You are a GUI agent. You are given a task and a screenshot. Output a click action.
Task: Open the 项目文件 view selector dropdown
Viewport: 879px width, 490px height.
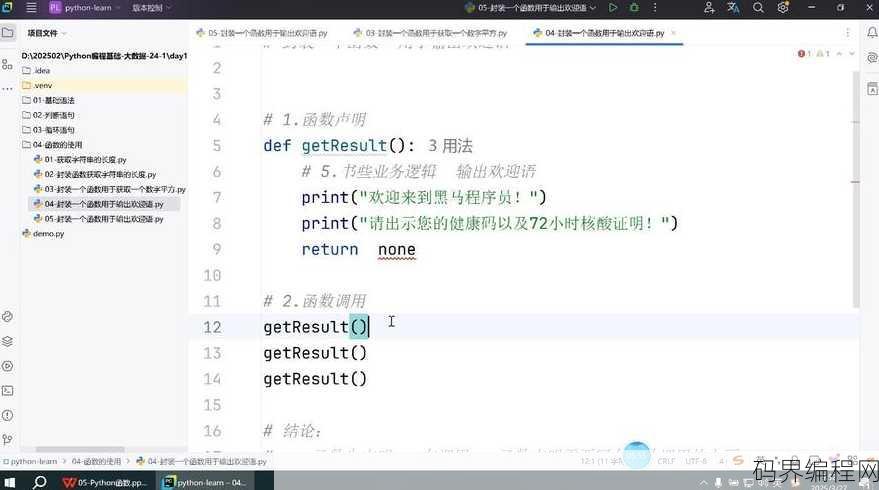click(47, 33)
